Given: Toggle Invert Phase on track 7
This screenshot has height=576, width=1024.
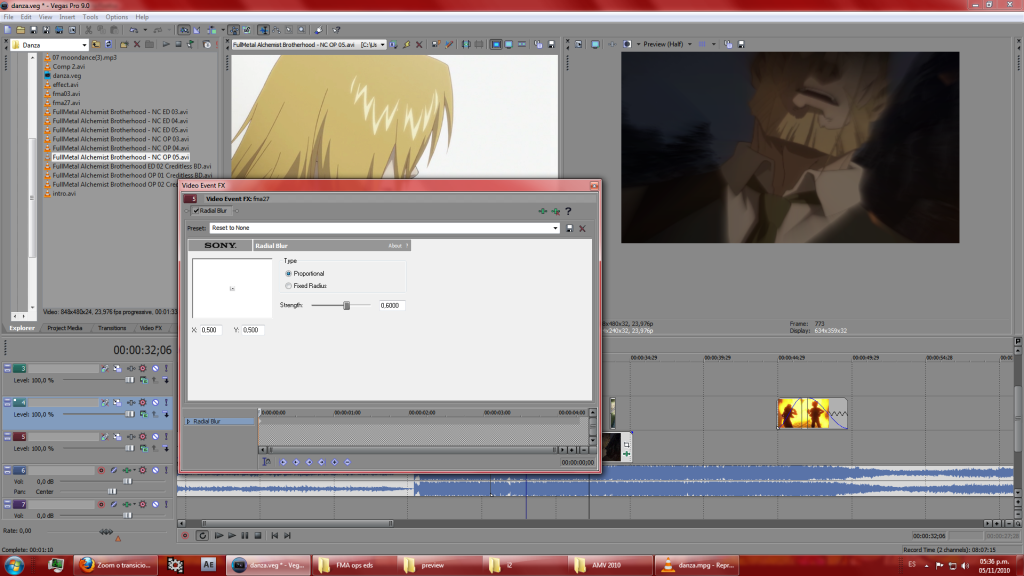Looking at the screenshot, I should tap(114, 504).
